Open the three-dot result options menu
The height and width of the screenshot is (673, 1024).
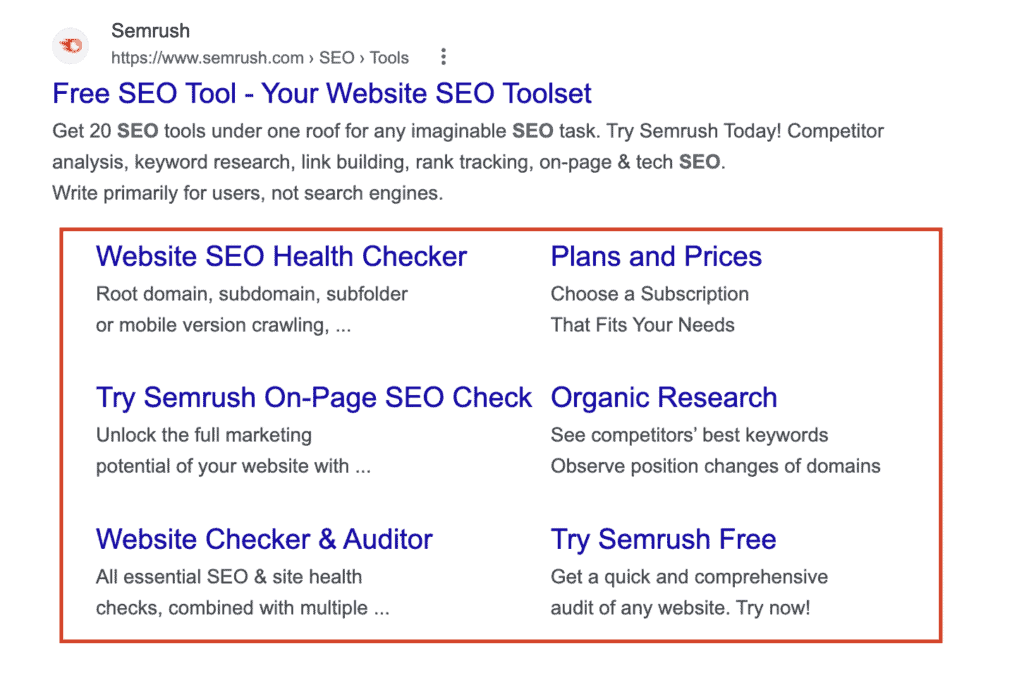coord(444,57)
